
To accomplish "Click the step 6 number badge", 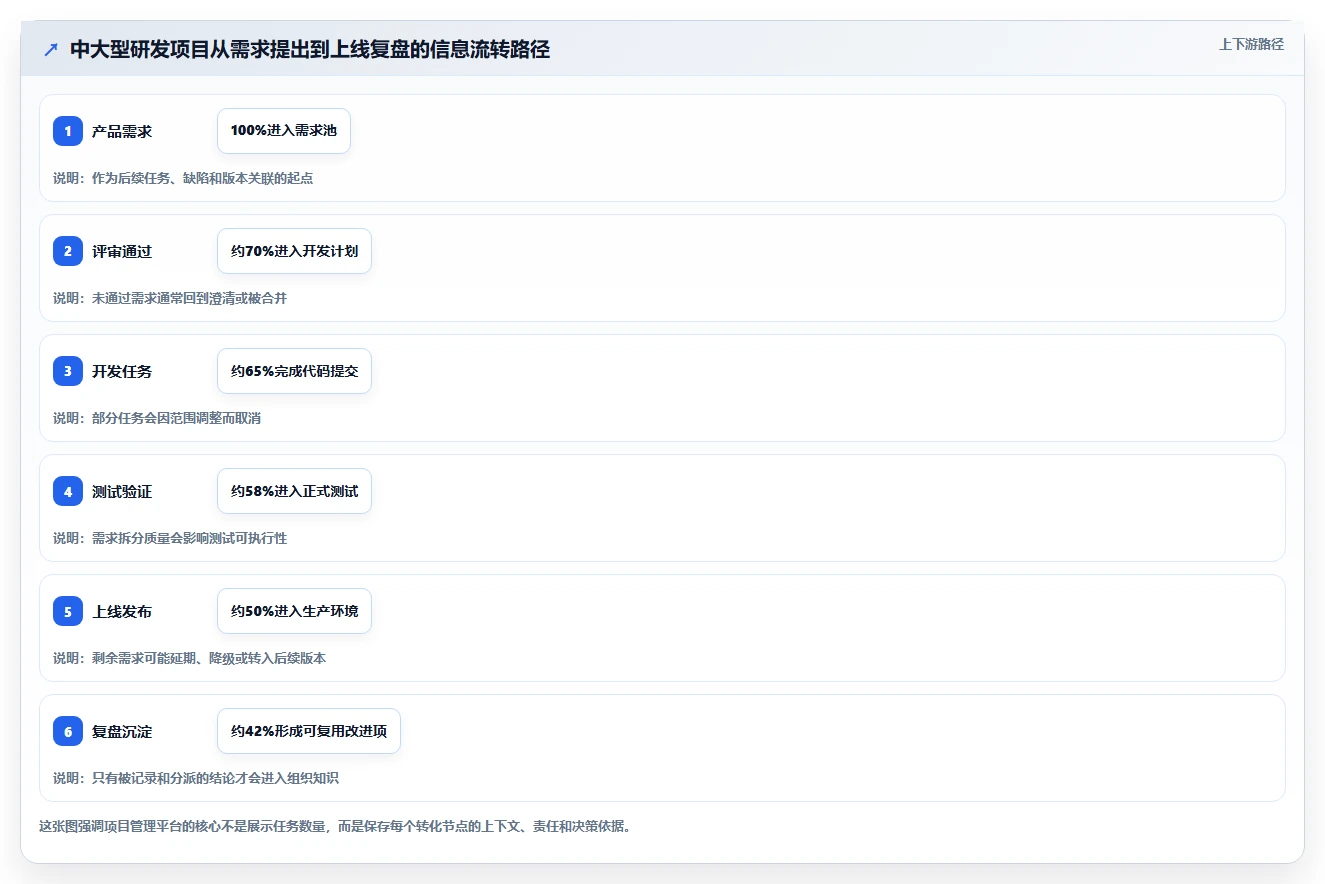I will (68, 731).
